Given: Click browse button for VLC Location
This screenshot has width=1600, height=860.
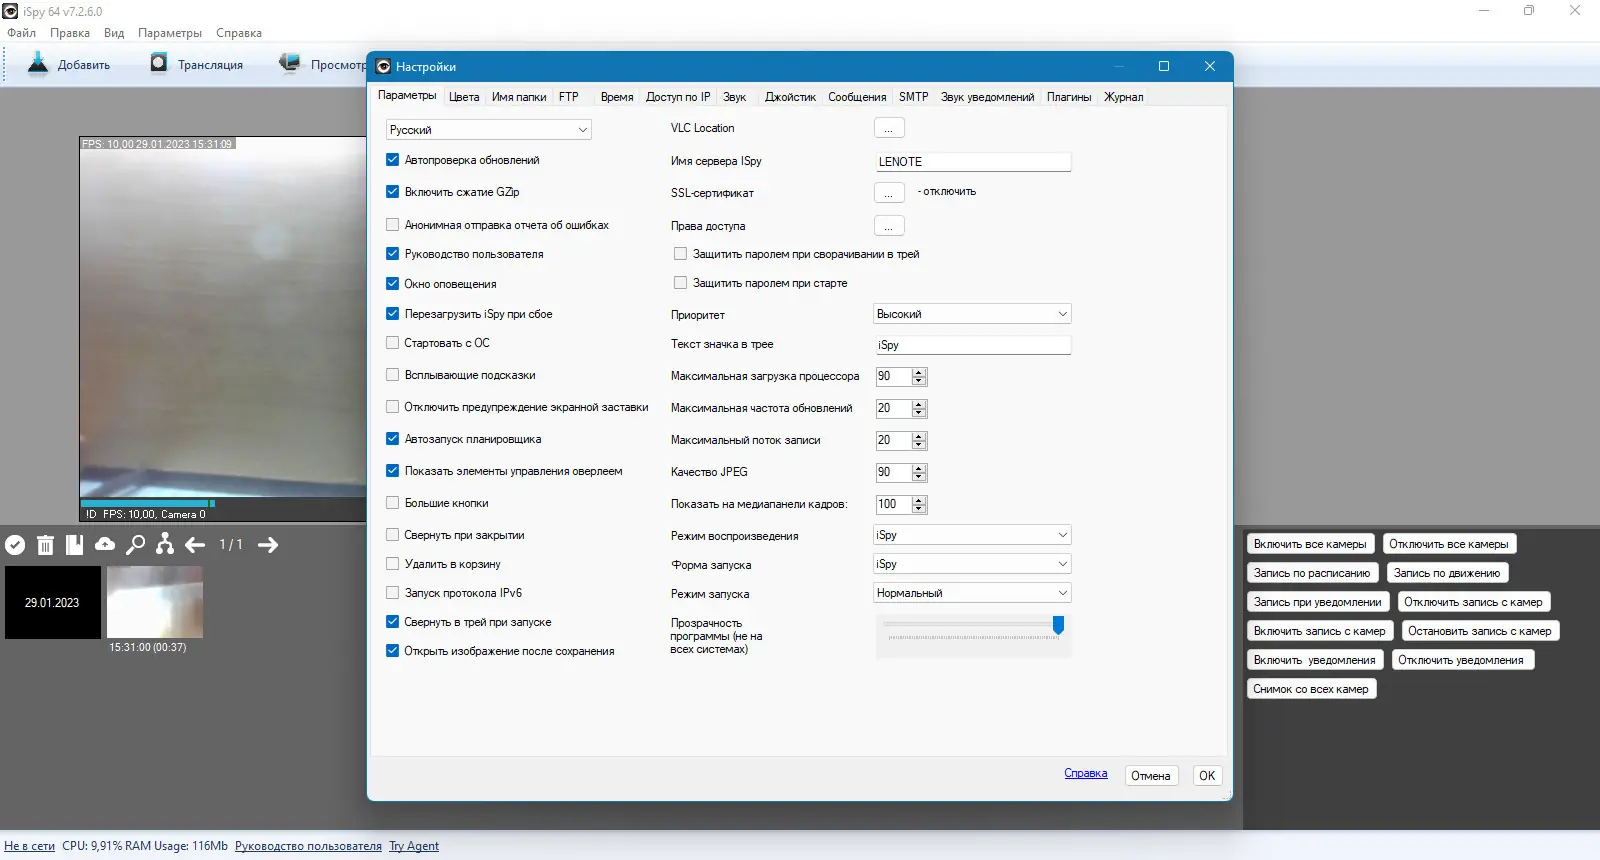Looking at the screenshot, I should 889,129.
